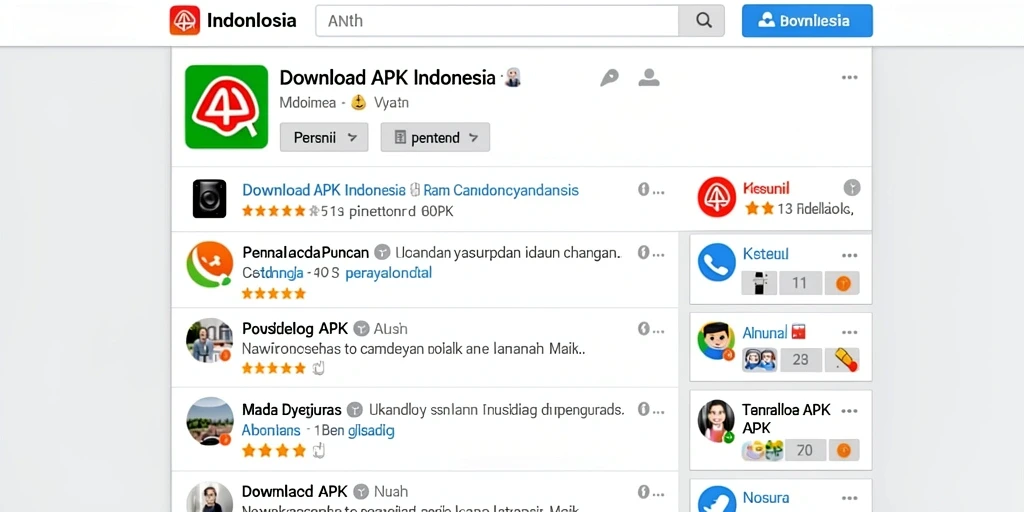
Task: Click info icon on Ram Canidoncyandansis row
Action: coord(643,189)
